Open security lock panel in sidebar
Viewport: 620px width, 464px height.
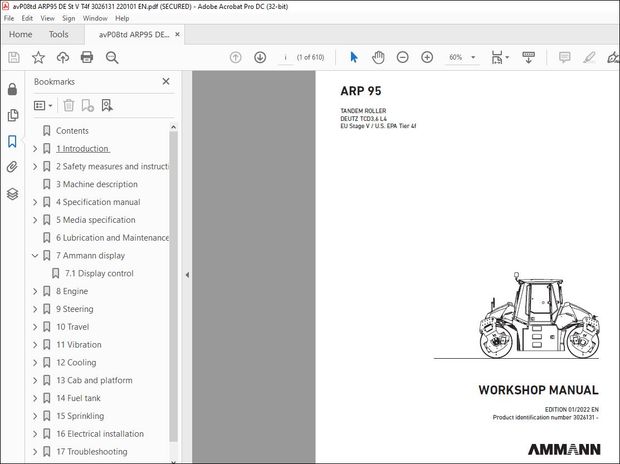pos(12,89)
